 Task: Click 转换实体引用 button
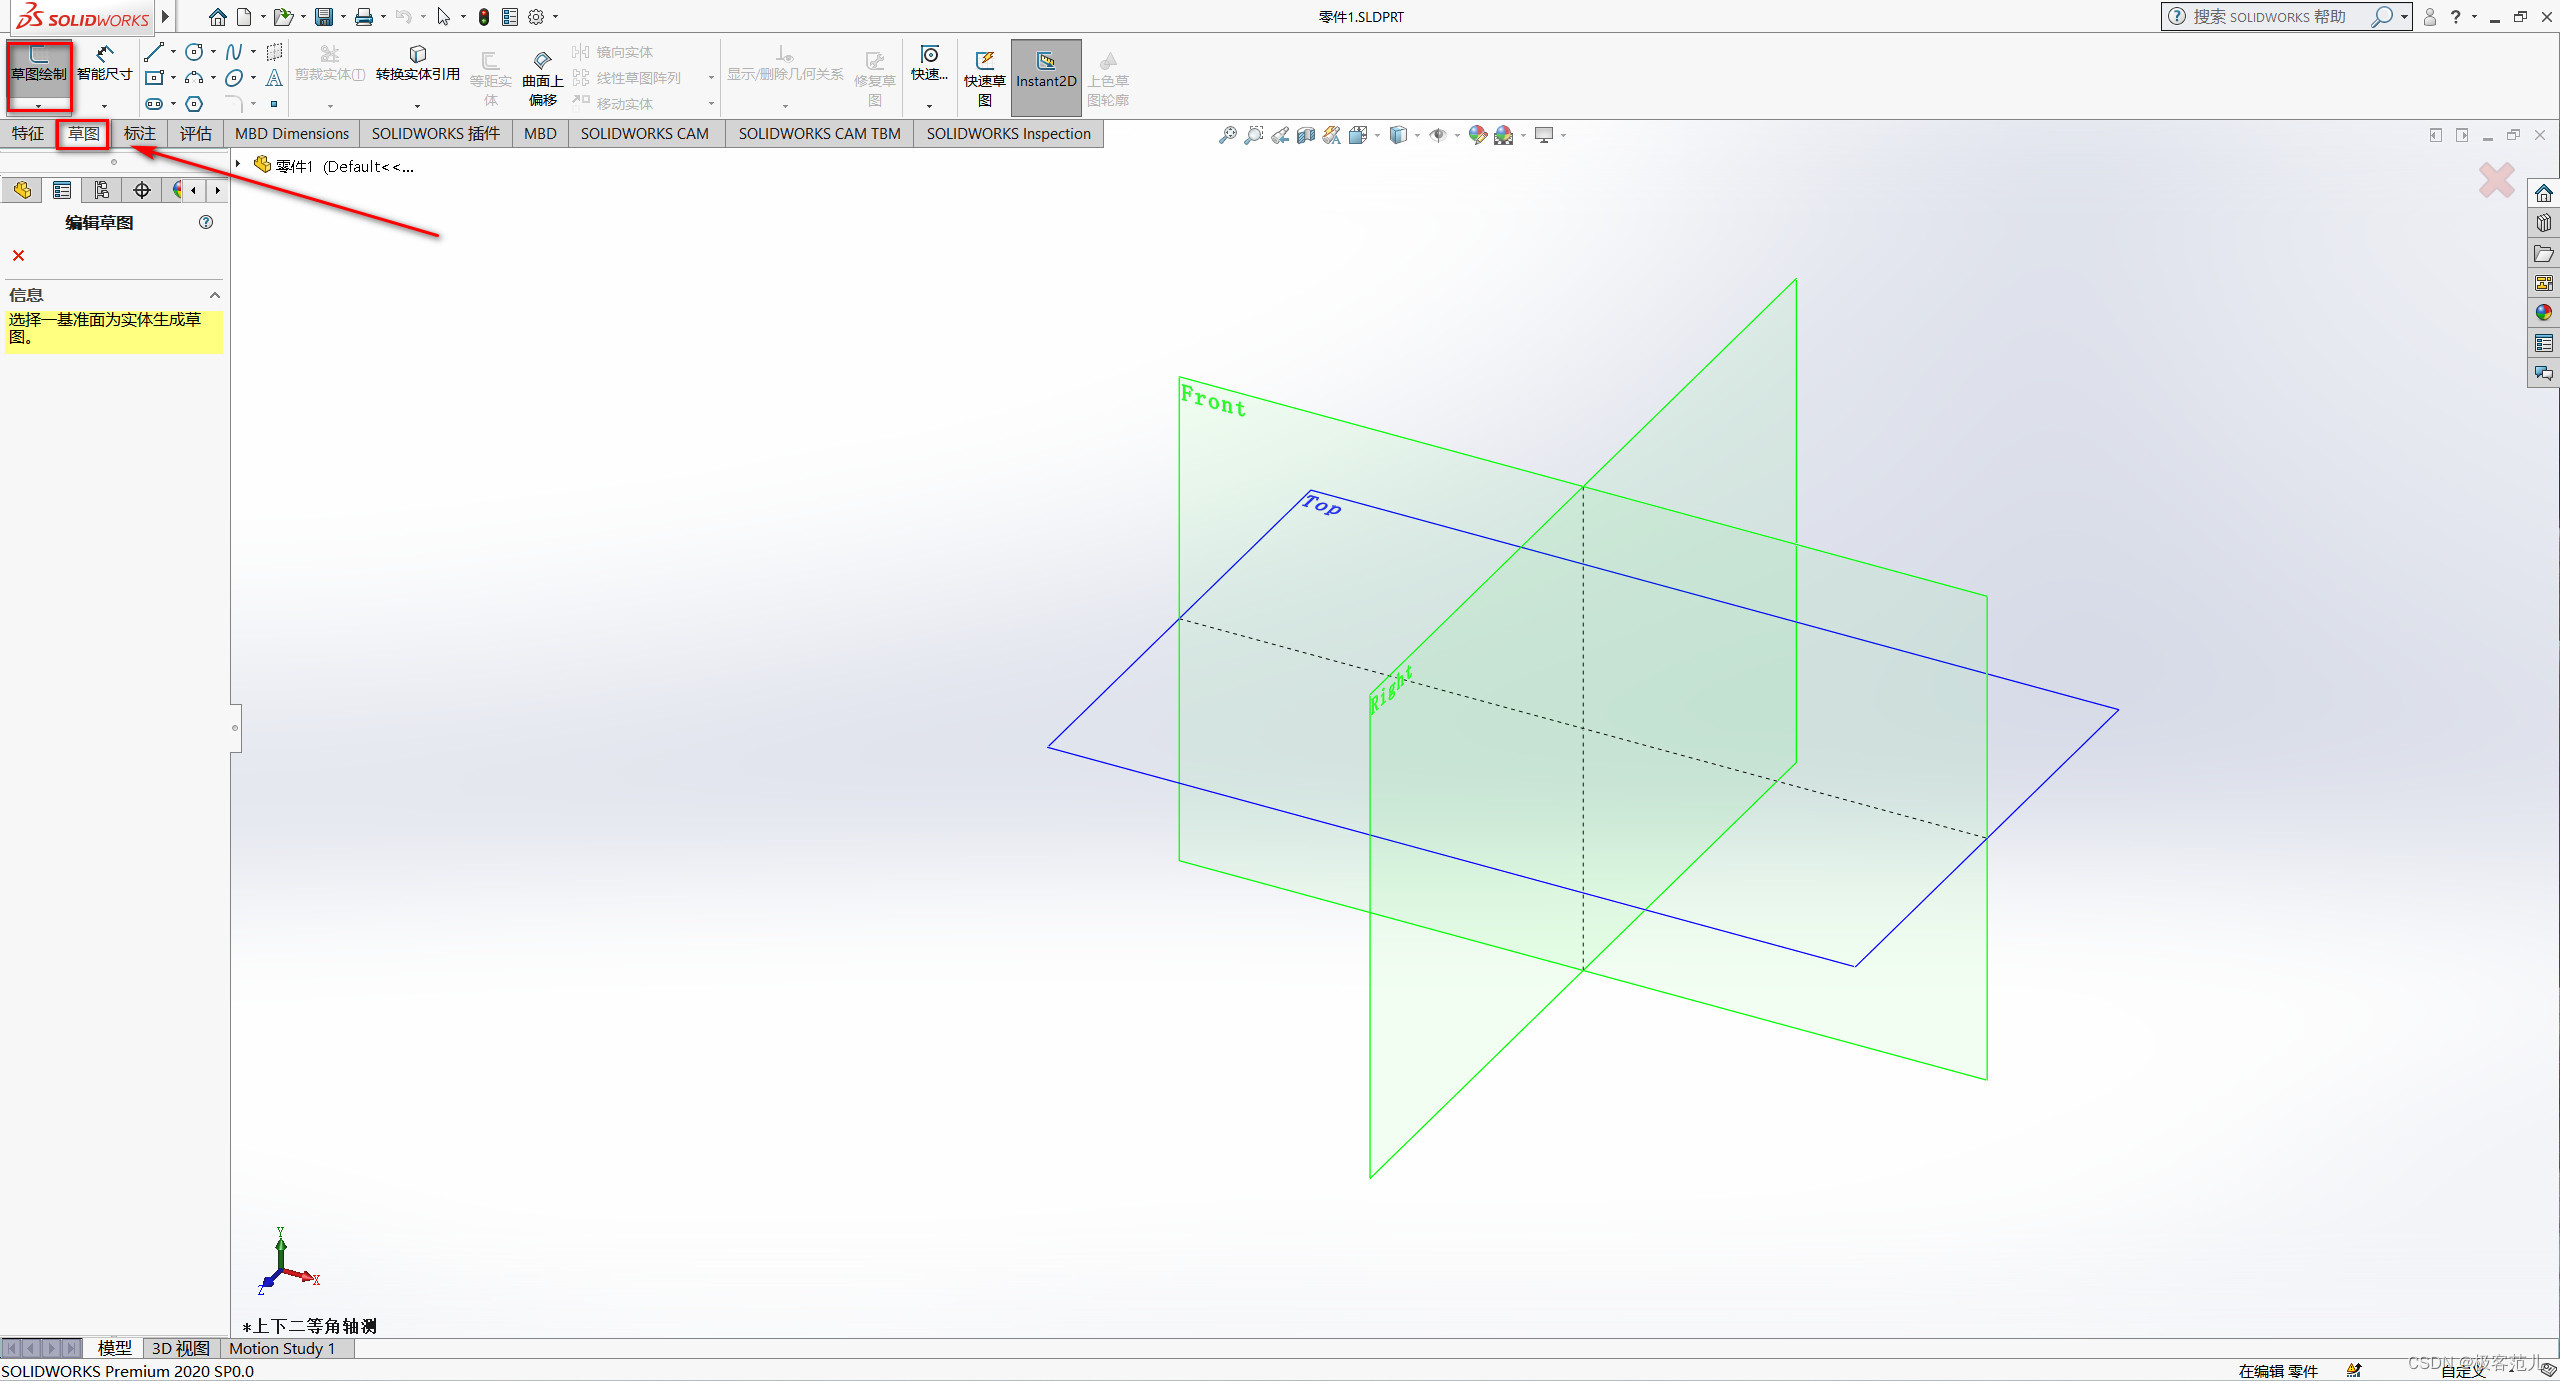tap(417, 64)
